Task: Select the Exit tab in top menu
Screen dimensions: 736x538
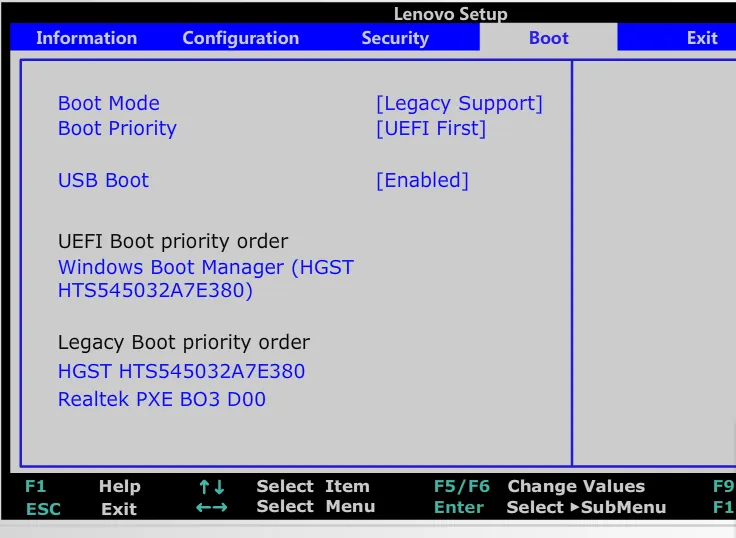Action: (x=702, y=38)
